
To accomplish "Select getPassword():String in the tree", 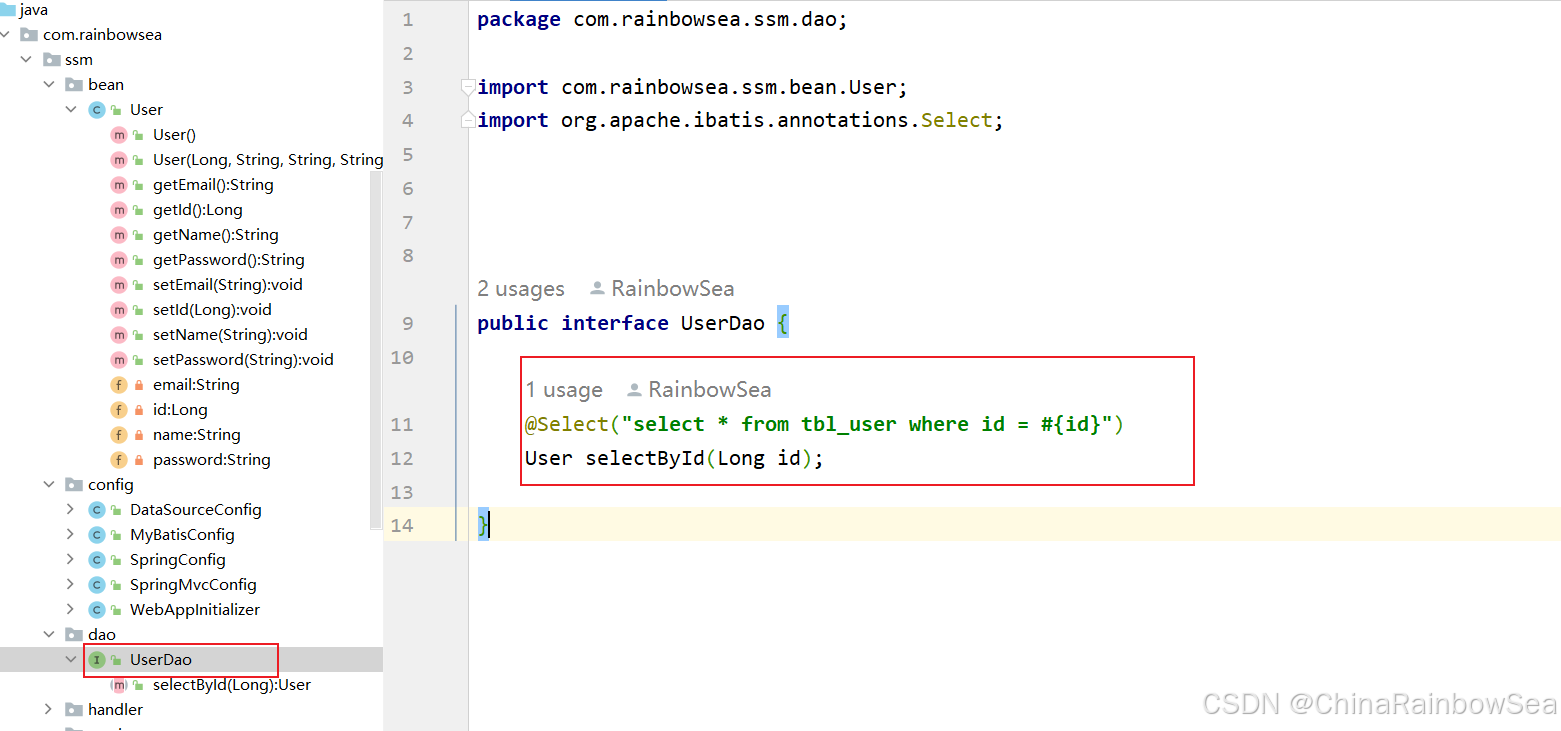I will (229, 260).
